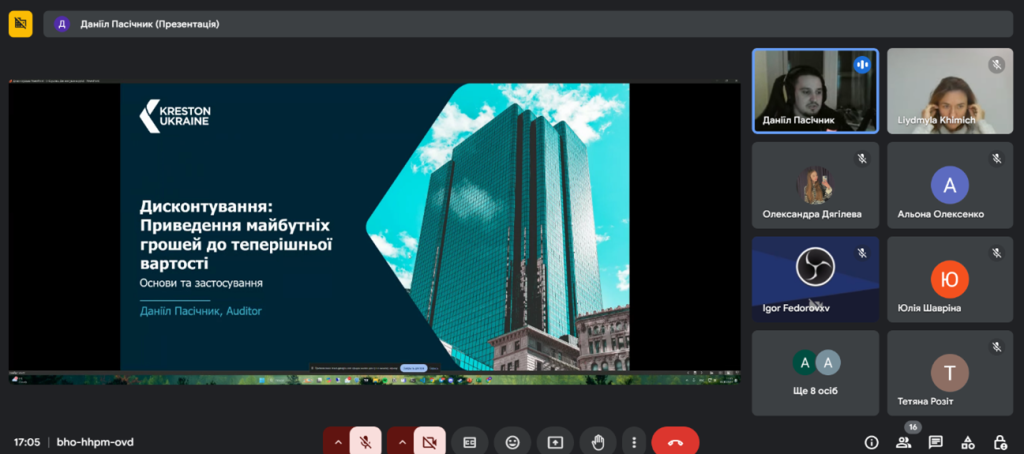The height and width of the screenshot is (454, 1024).
Task: Expand audio settings arrow beside microphone
Action: pyautogui.click(x=337, y=442)
